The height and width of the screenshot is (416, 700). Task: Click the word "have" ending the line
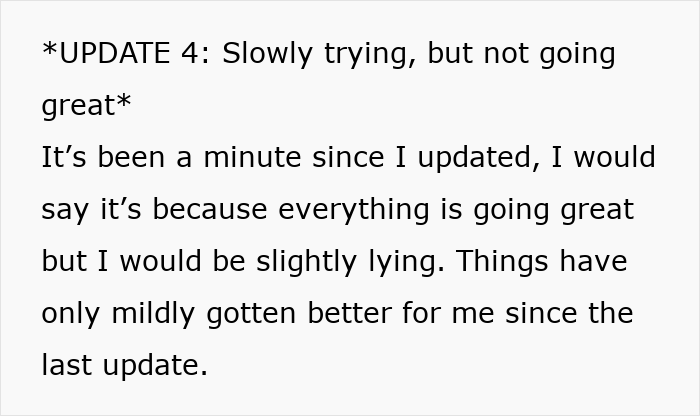(592, 262)
